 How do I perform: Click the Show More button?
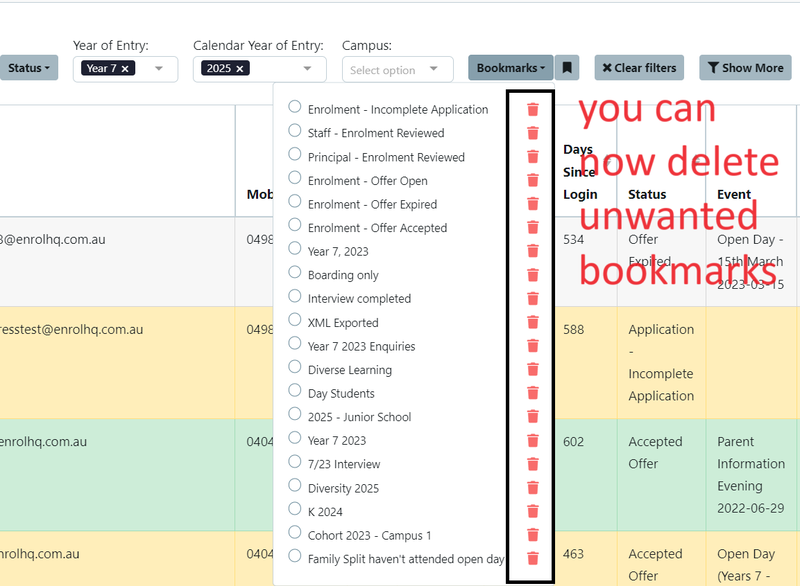click(x=745, y=67)
